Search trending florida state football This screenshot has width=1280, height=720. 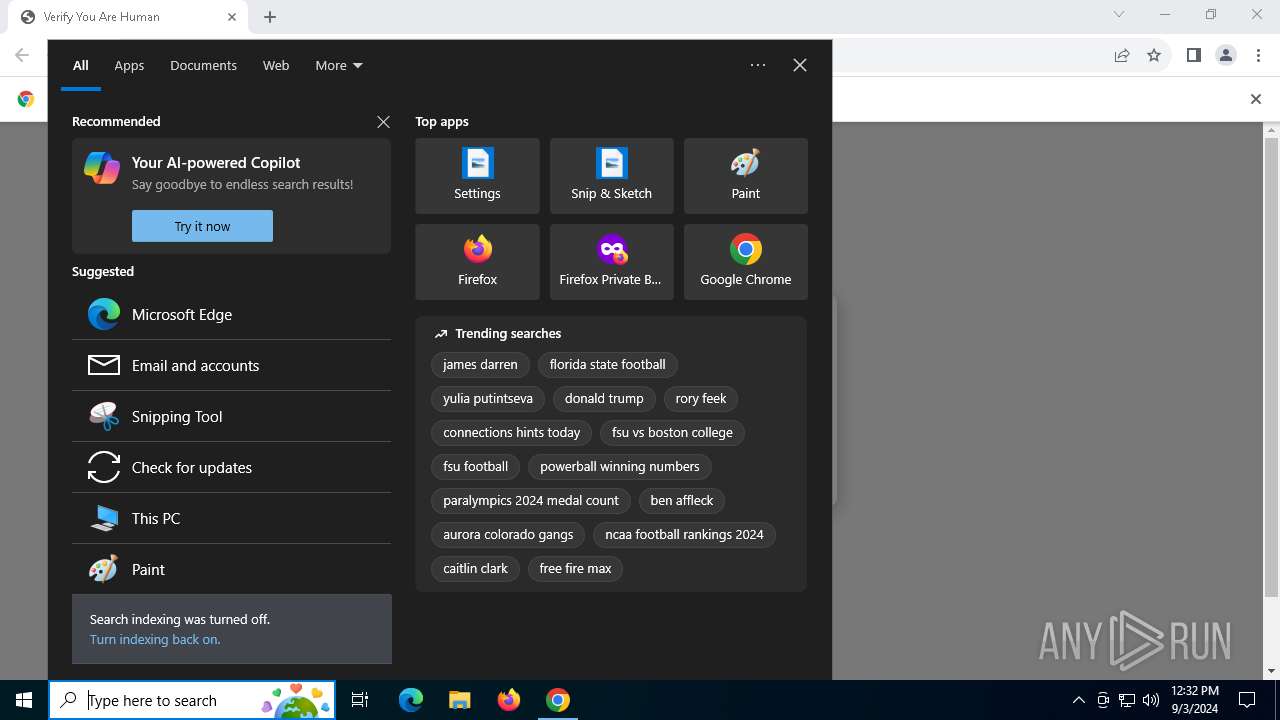point(607,365)
